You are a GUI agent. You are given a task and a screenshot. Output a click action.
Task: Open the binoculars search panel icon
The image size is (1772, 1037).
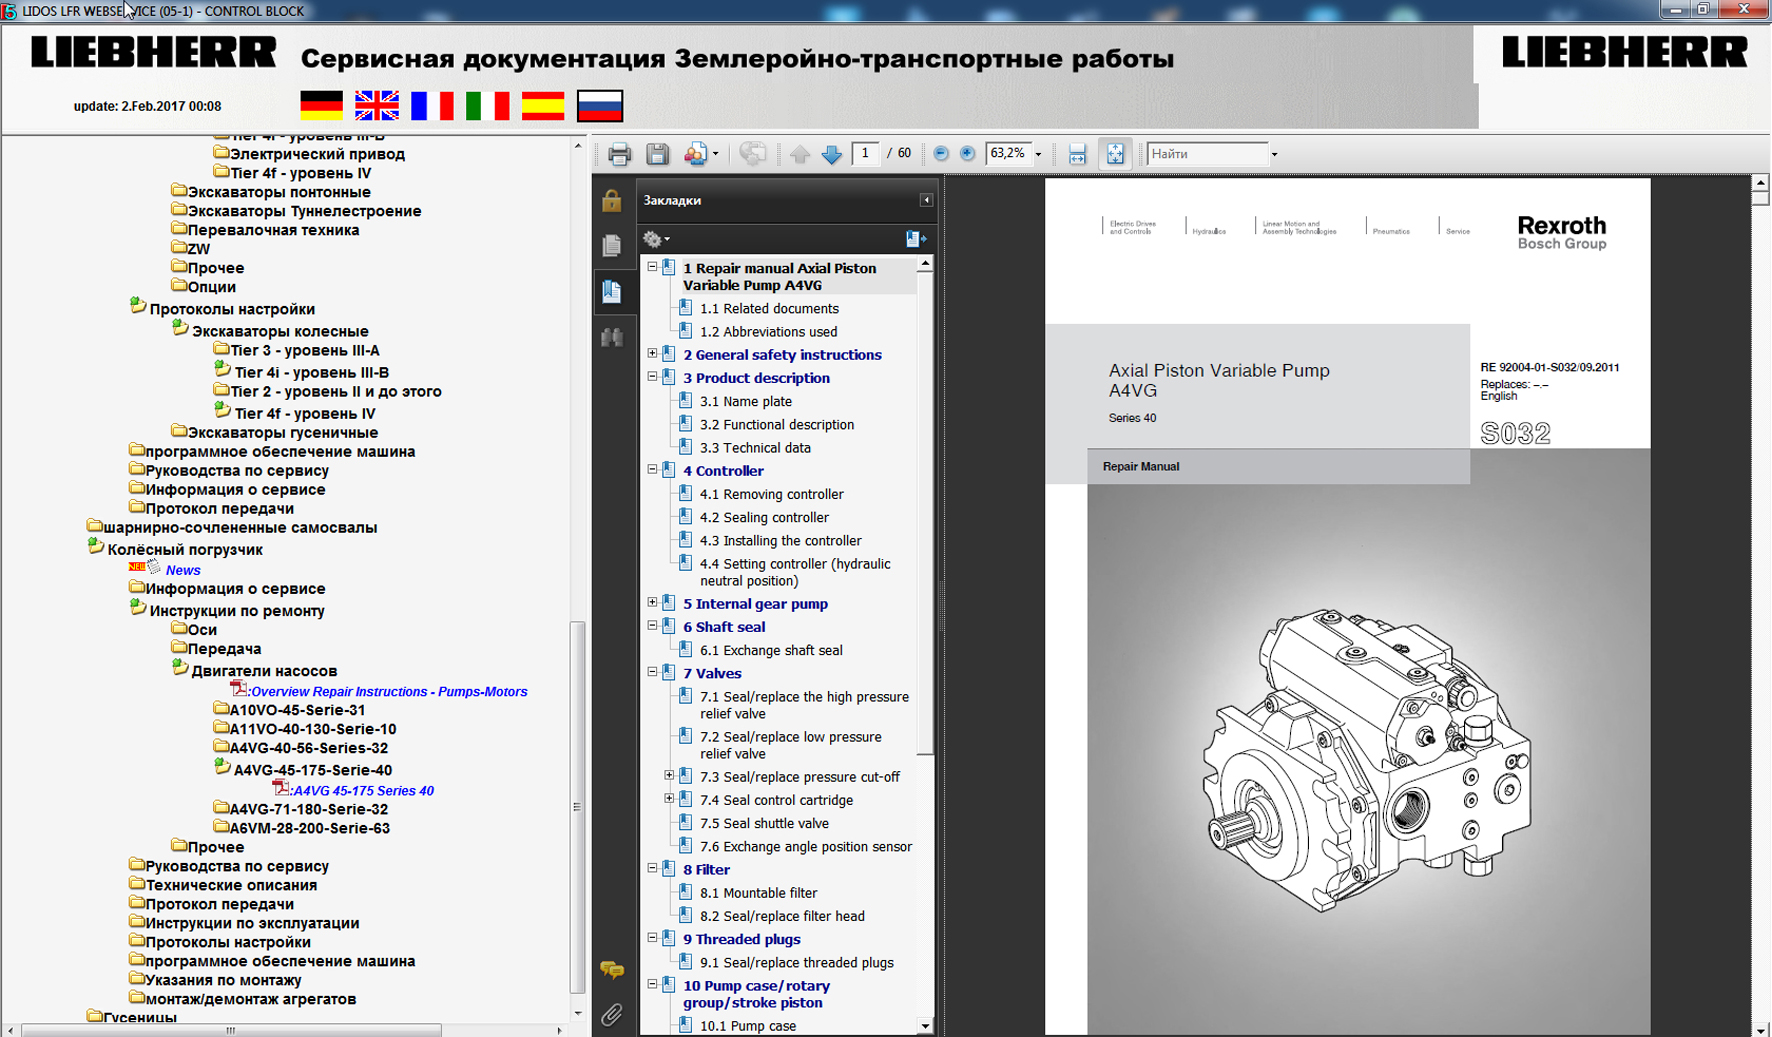pyautogui.click(x=612, y=338)
